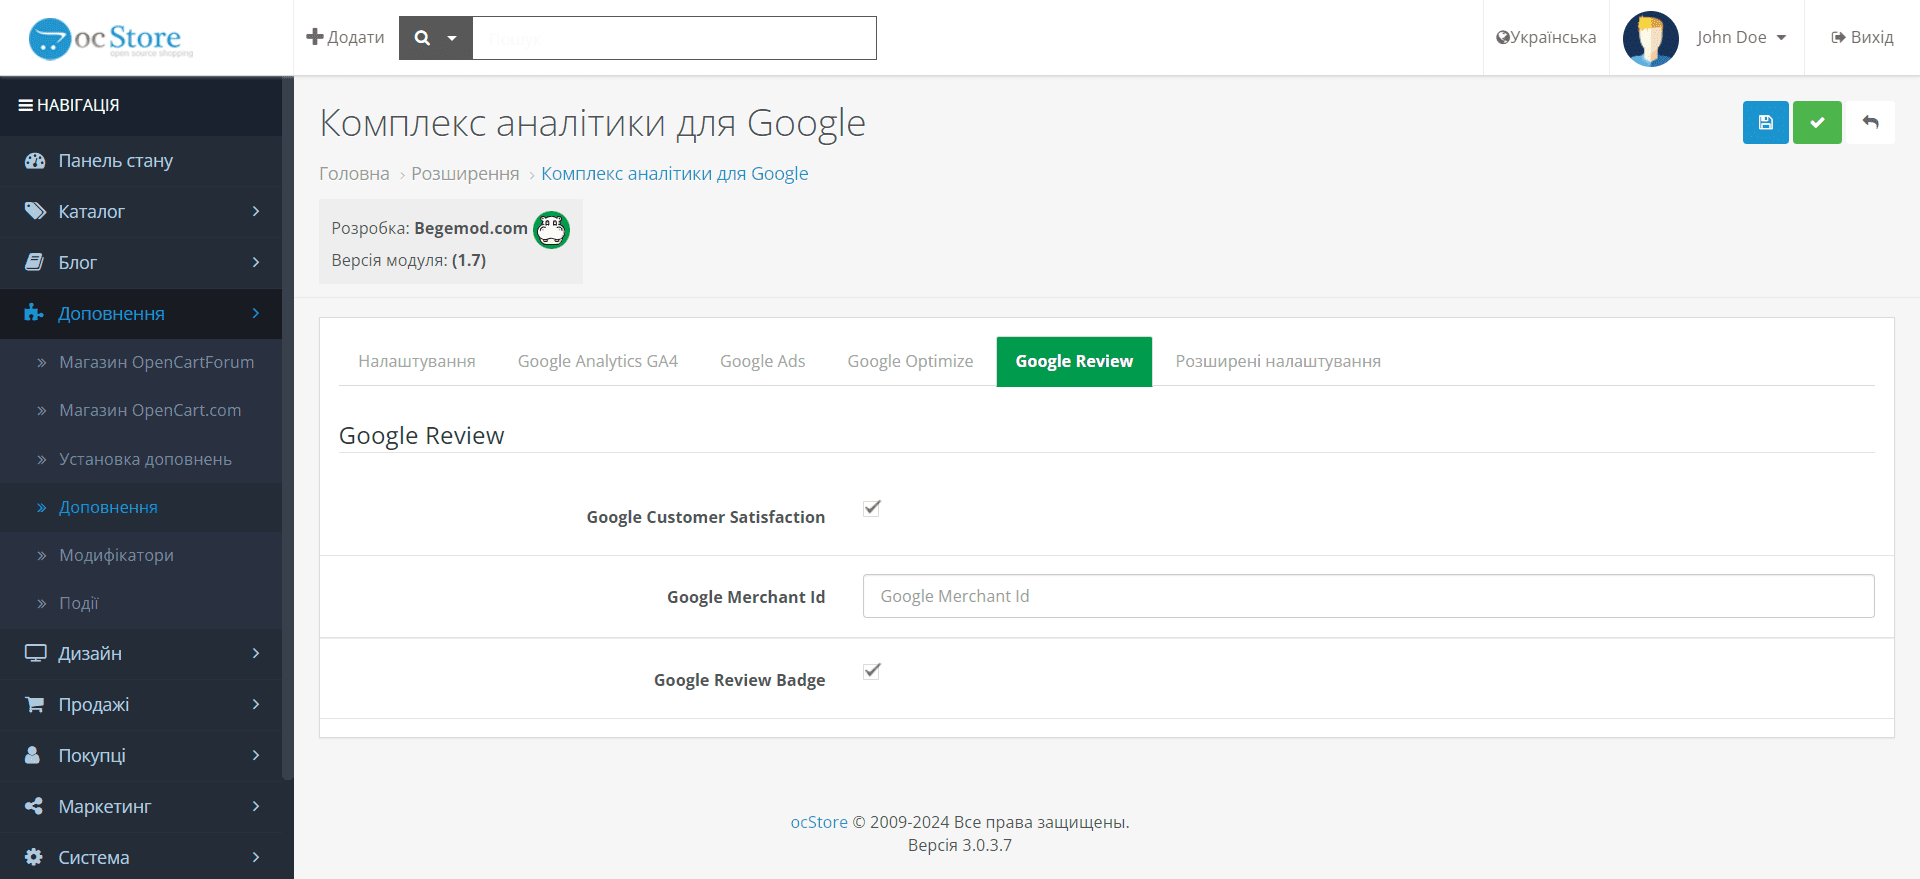The height and width of the screenshot is (879, 1920).
Task: Click the plus icon beside Додати
Action: 315,37
